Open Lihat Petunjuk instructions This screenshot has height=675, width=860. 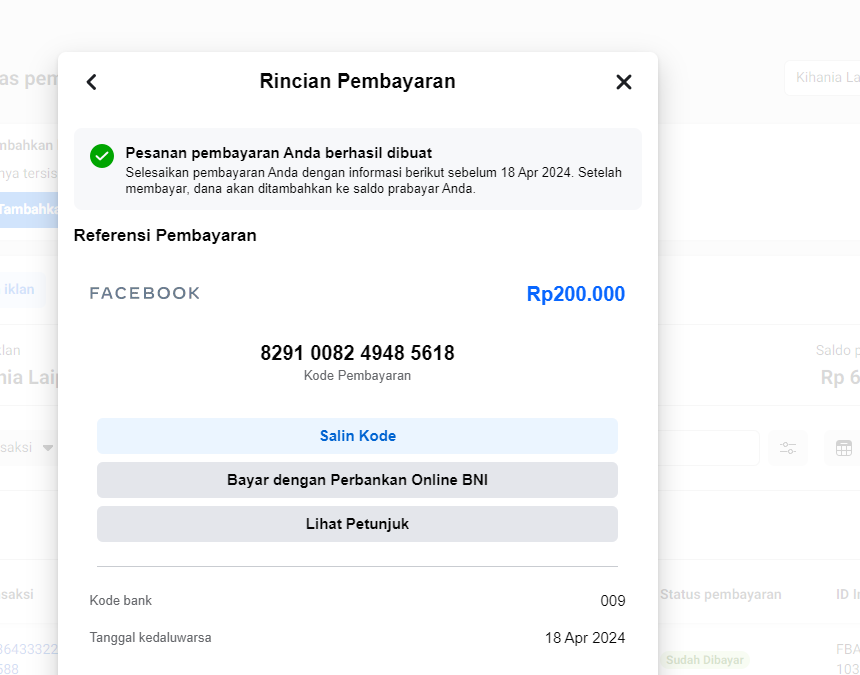(357, 524)
